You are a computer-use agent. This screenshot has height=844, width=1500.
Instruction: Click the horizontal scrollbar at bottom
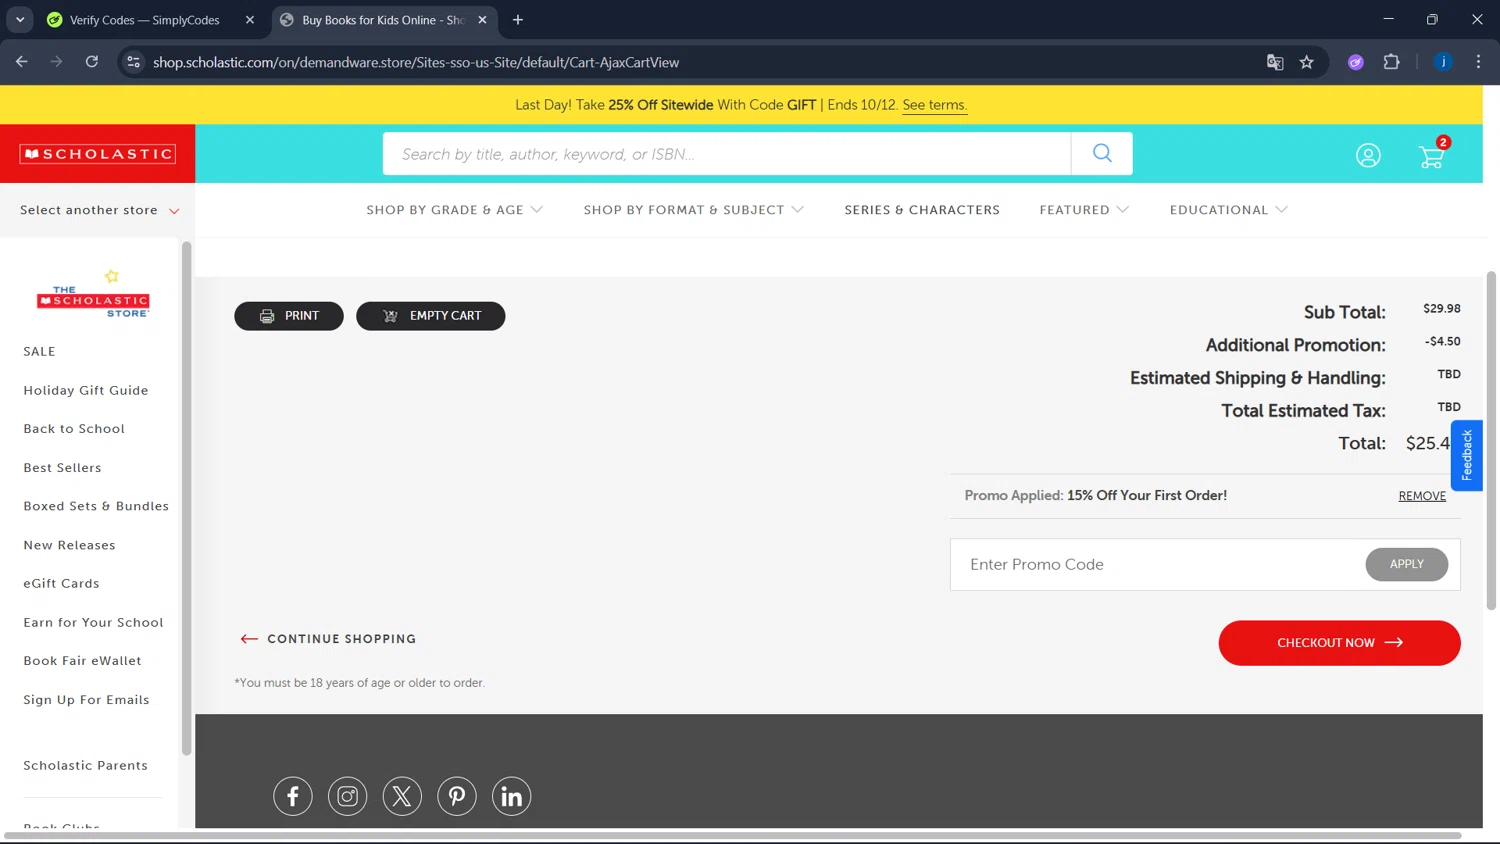(x=733, y=835)
